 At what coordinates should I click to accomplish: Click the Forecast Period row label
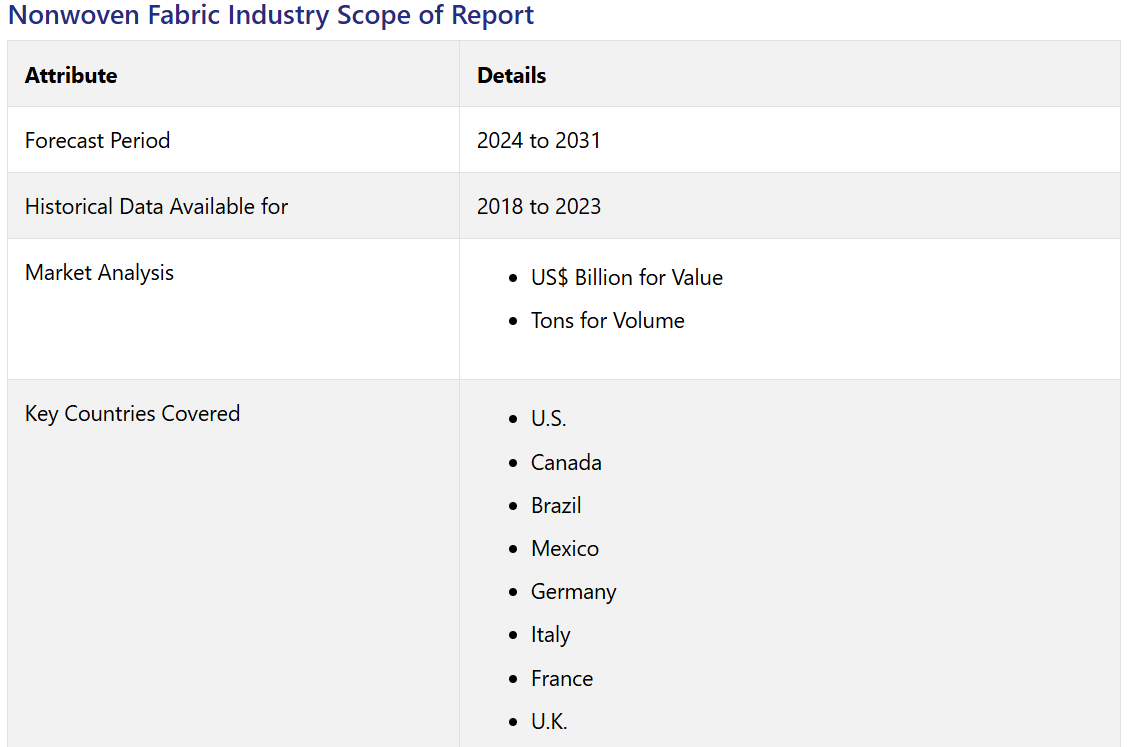pos(97,140)
